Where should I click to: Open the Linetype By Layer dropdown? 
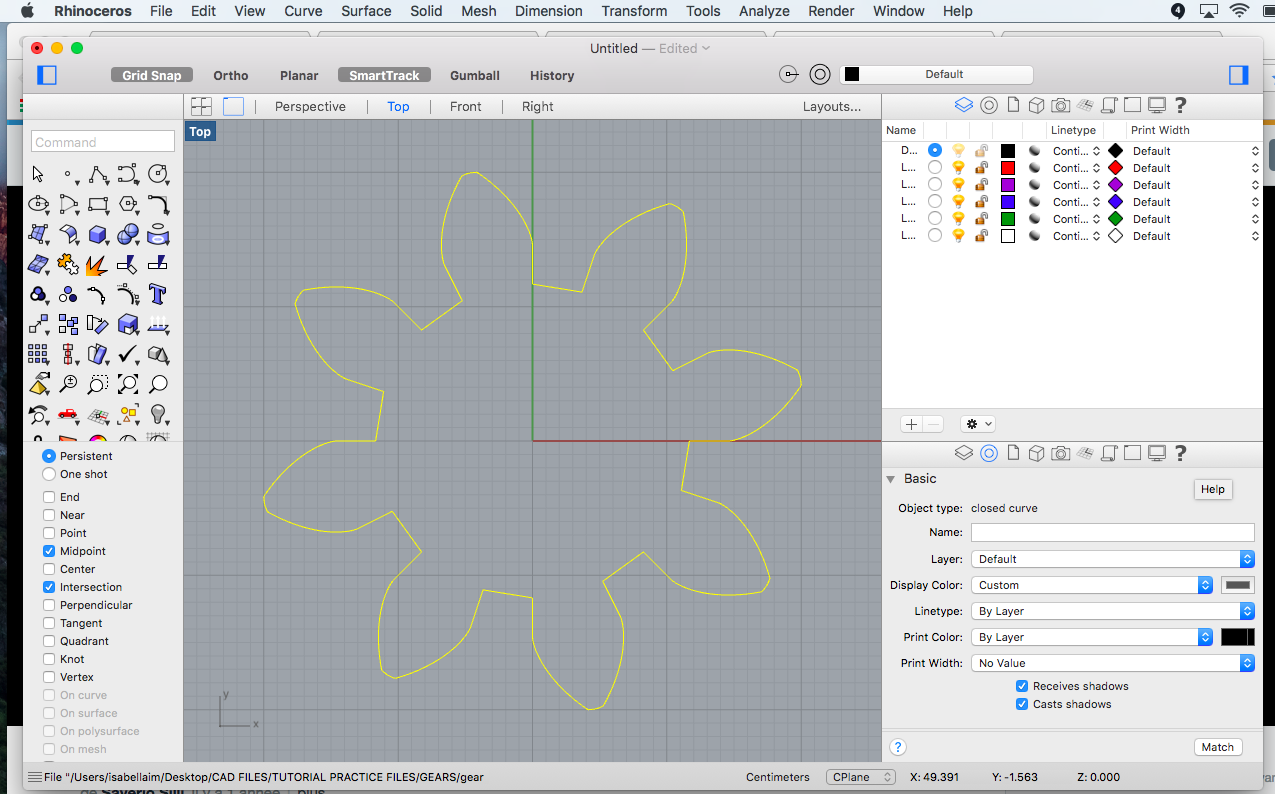pyautogui.click(x=1113, y=611)
